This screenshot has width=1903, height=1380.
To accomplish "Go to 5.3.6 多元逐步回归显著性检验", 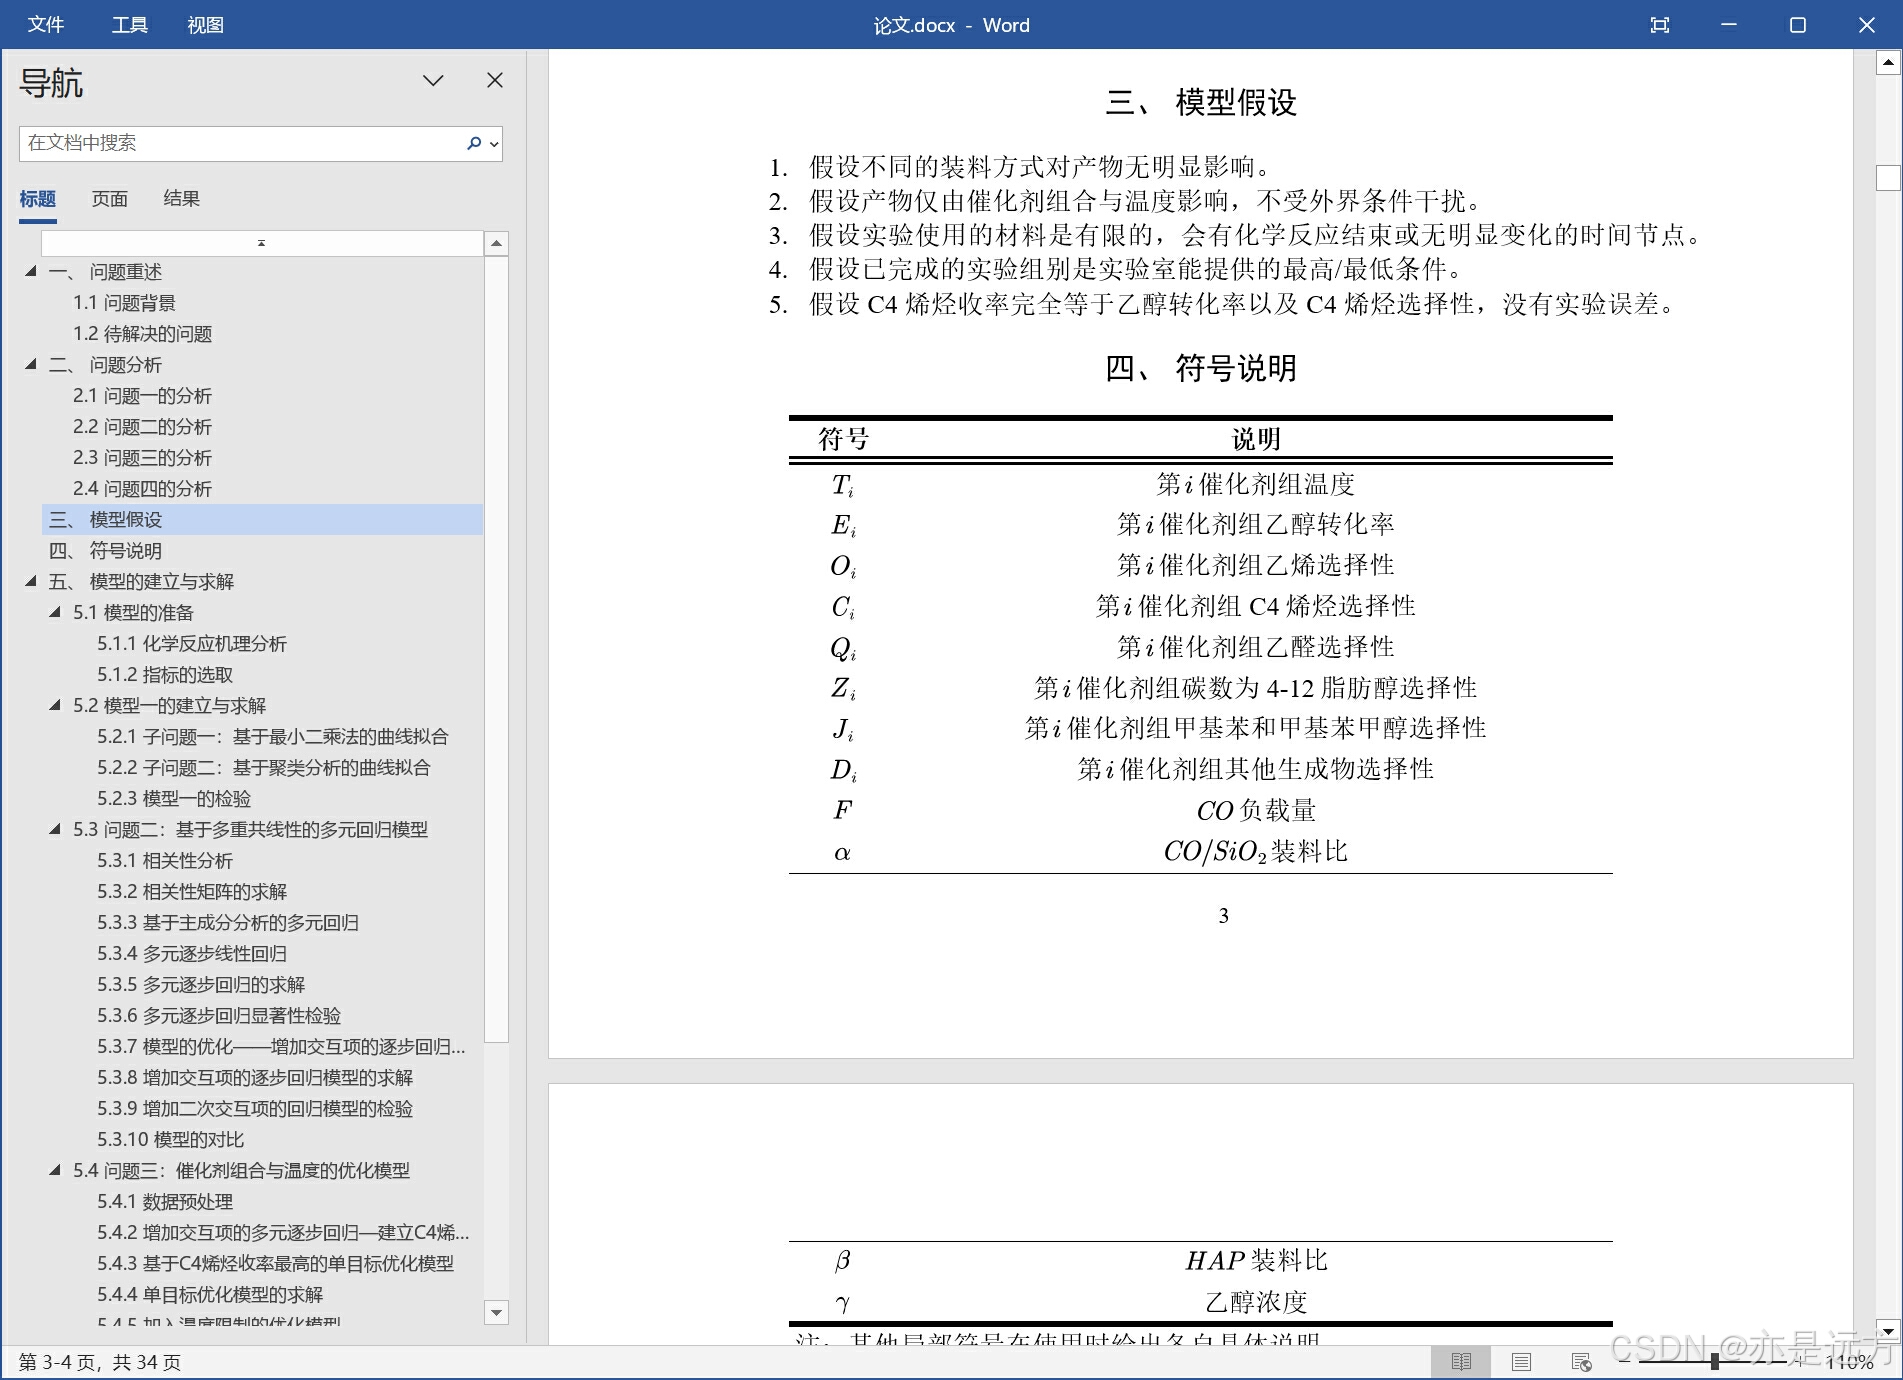I will pyautogui.click(x=219, y=1016).
